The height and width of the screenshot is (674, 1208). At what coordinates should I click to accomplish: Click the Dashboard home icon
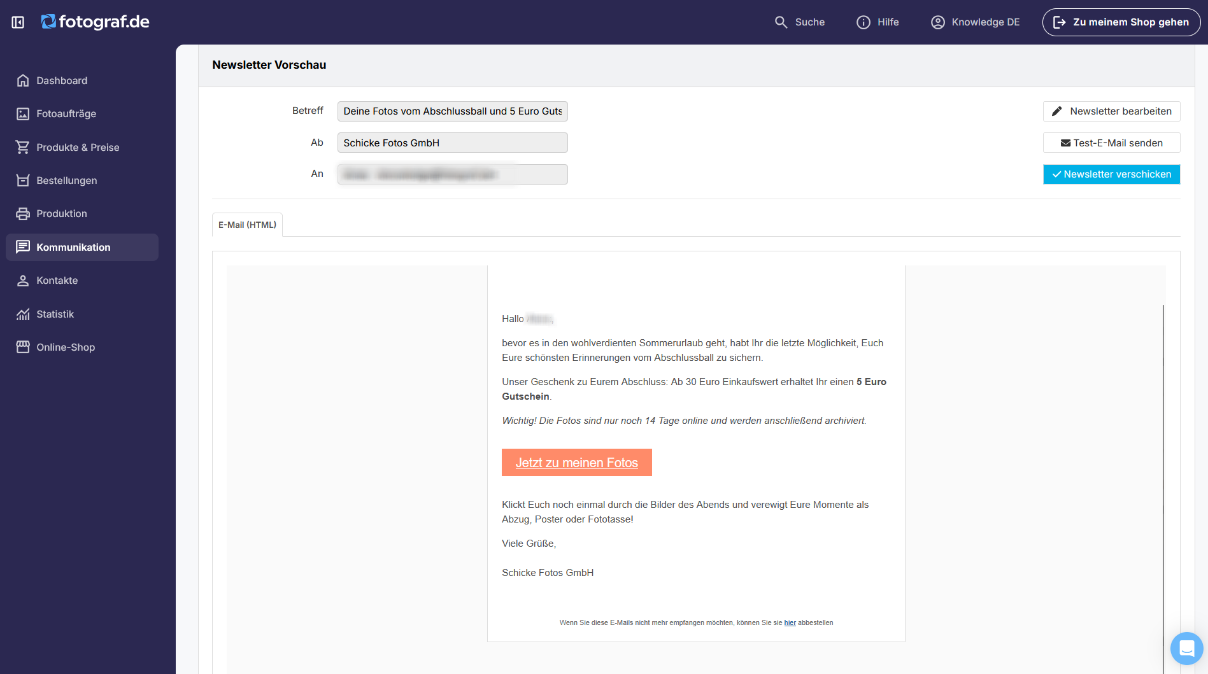(x=23, y=80)
